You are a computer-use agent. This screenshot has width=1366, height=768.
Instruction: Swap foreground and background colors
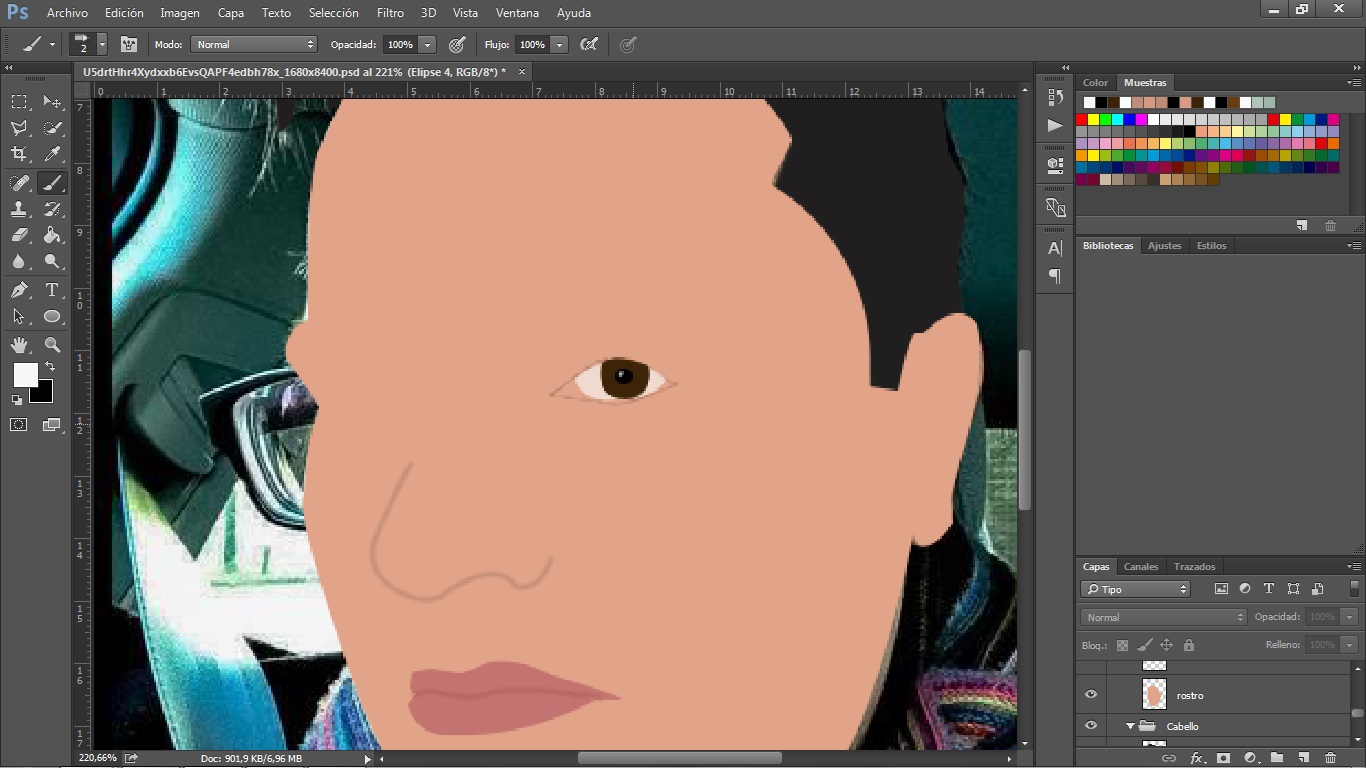click(x=50, y=367)
